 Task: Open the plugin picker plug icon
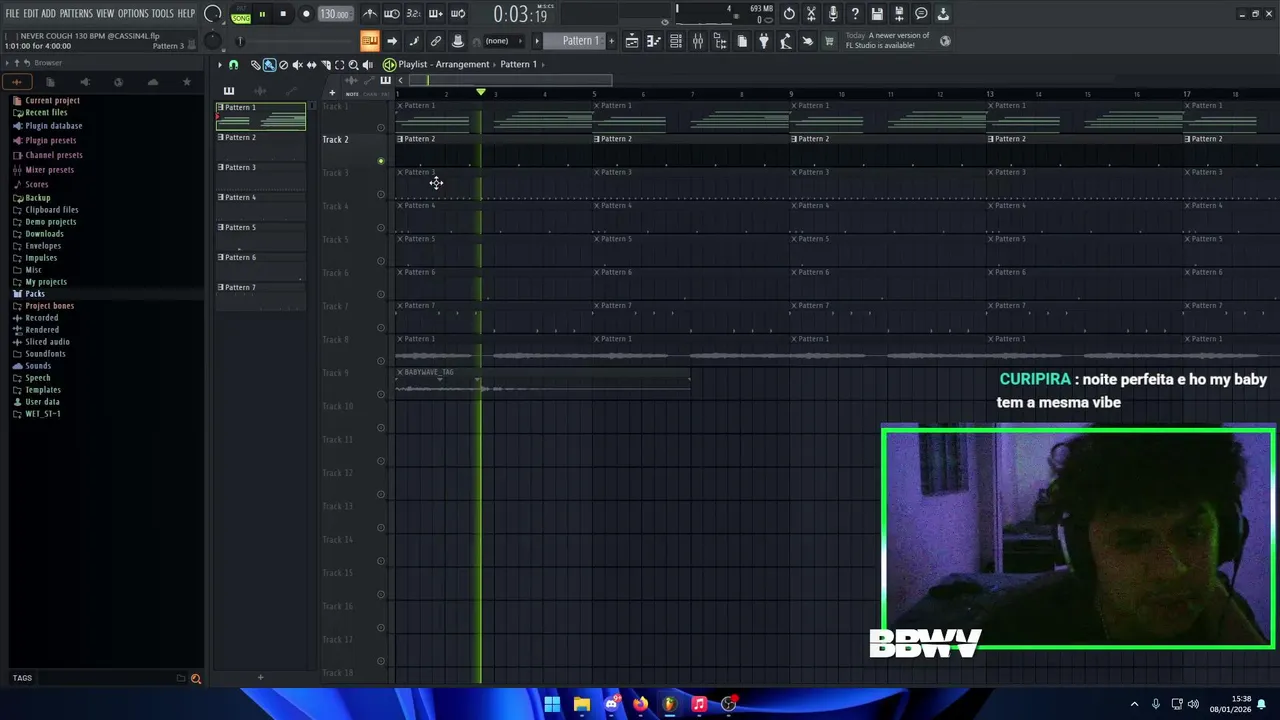click(x=764, y=41)
